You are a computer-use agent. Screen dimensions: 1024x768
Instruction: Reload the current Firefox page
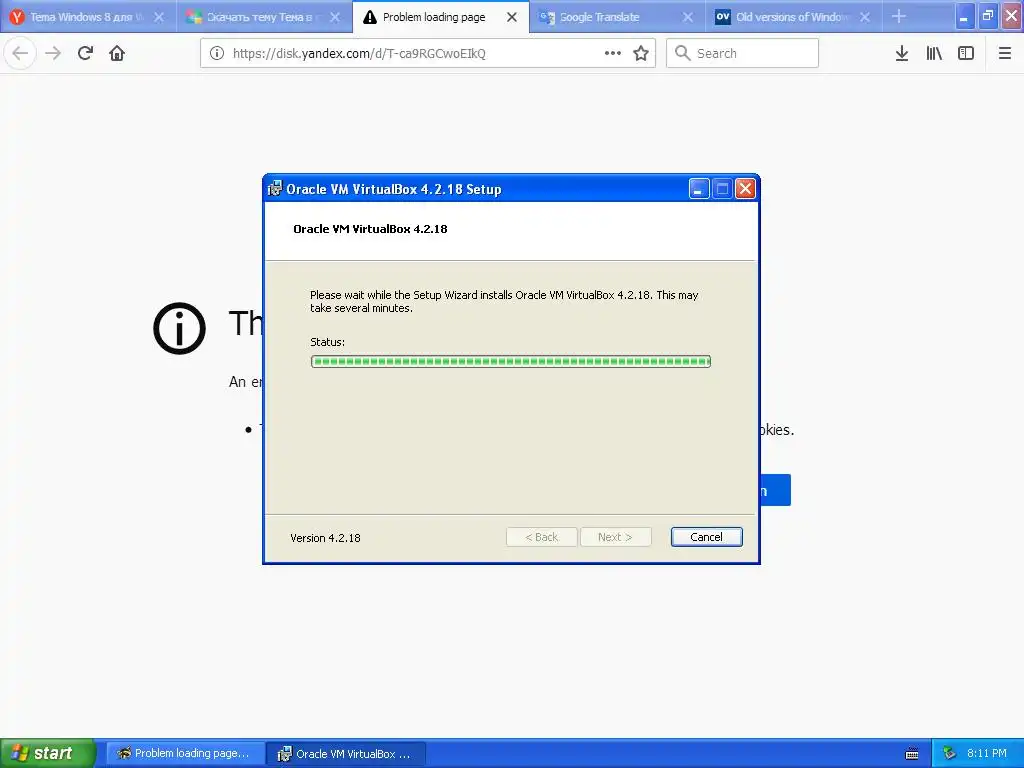[x=85, y=54]
